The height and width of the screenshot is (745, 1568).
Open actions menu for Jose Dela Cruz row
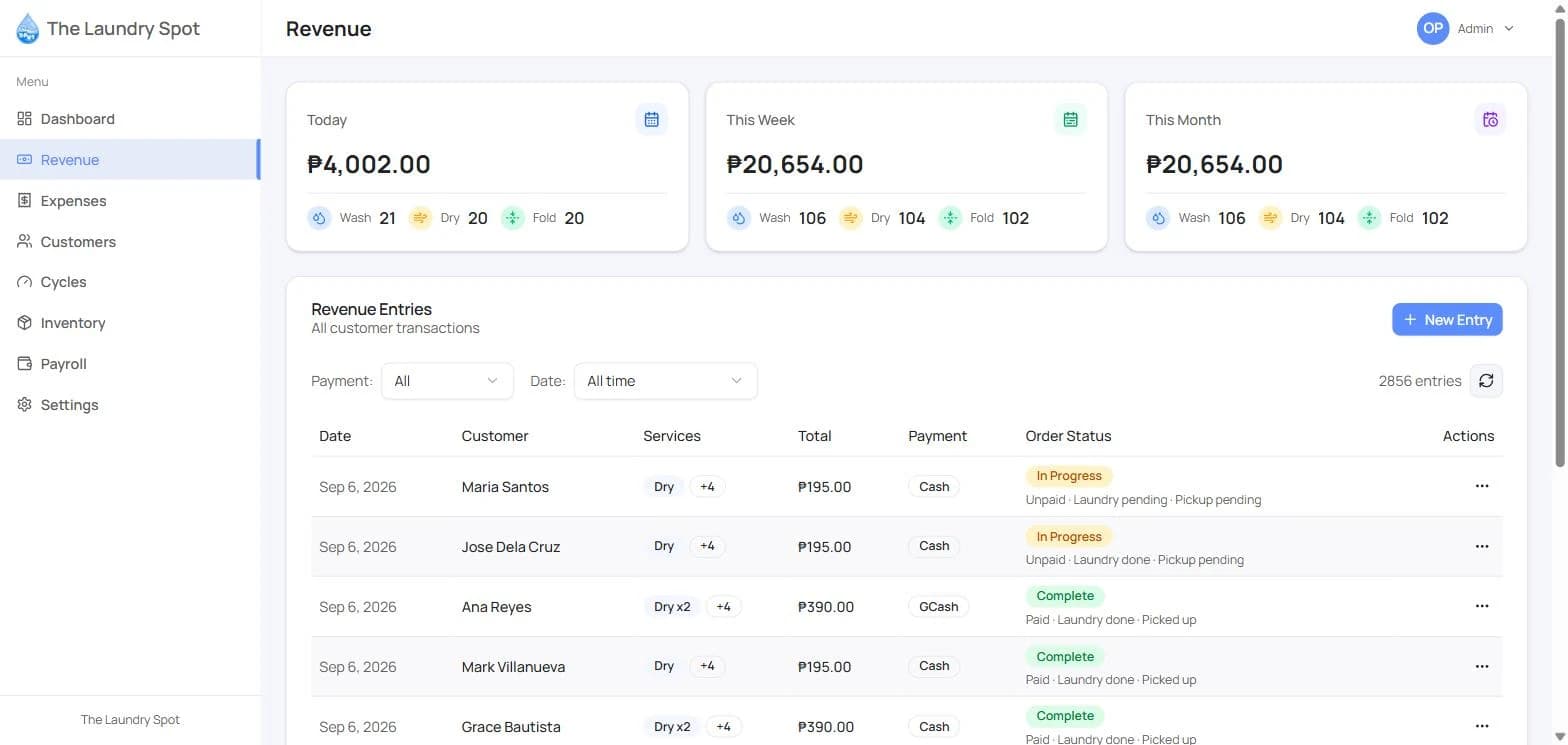1482,546
